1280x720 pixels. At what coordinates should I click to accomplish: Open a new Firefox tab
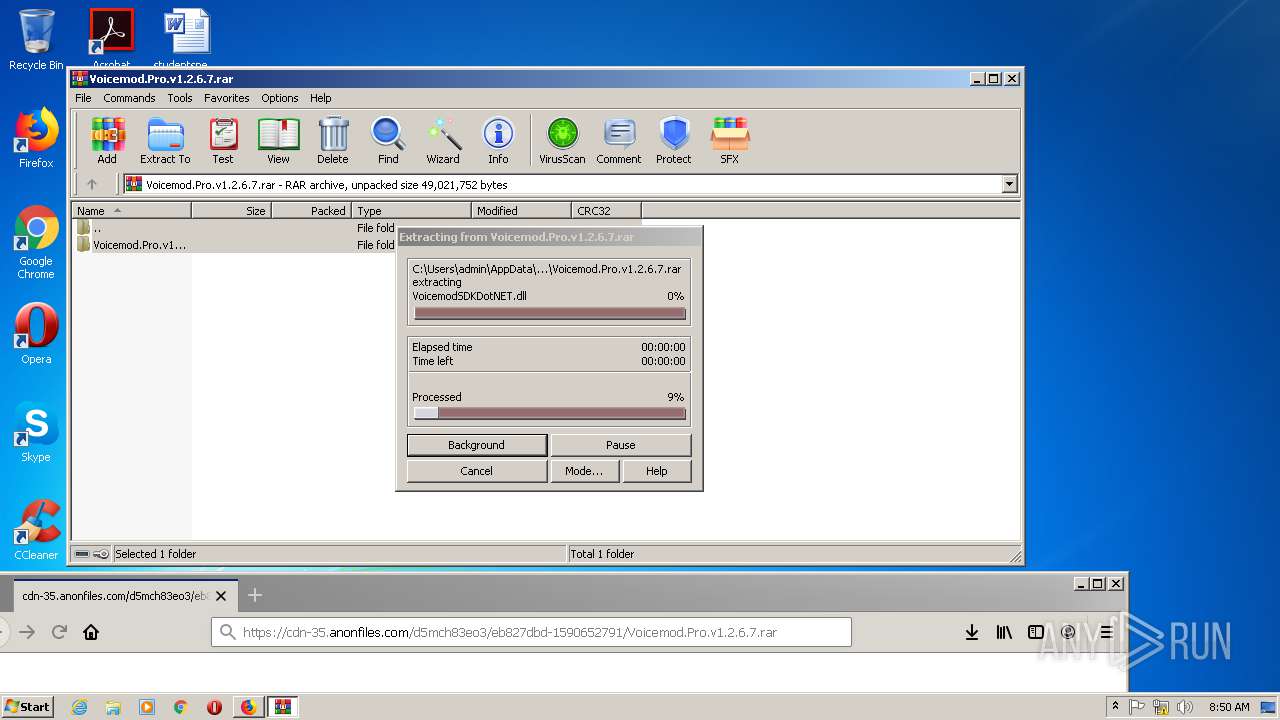255,595
